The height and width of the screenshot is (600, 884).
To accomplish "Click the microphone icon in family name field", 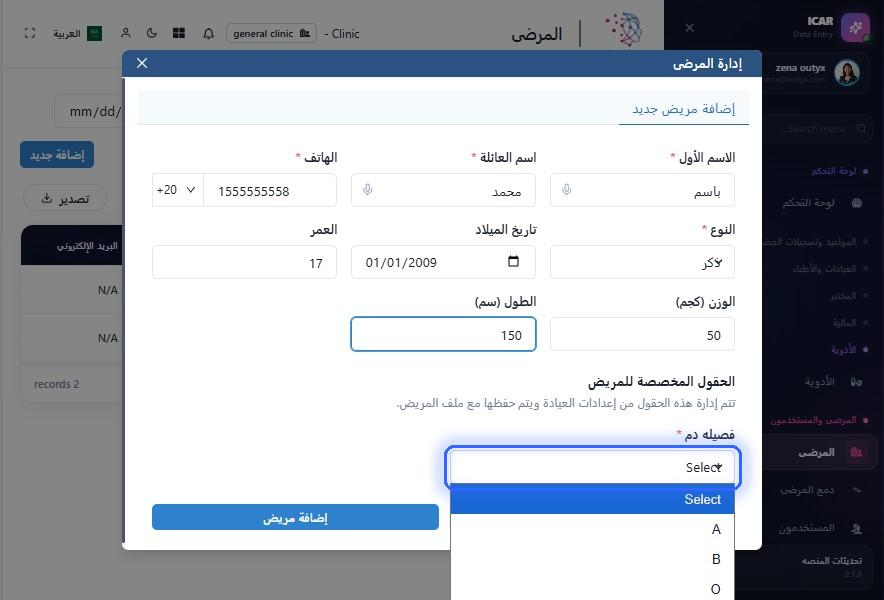I will pos(368,191).
